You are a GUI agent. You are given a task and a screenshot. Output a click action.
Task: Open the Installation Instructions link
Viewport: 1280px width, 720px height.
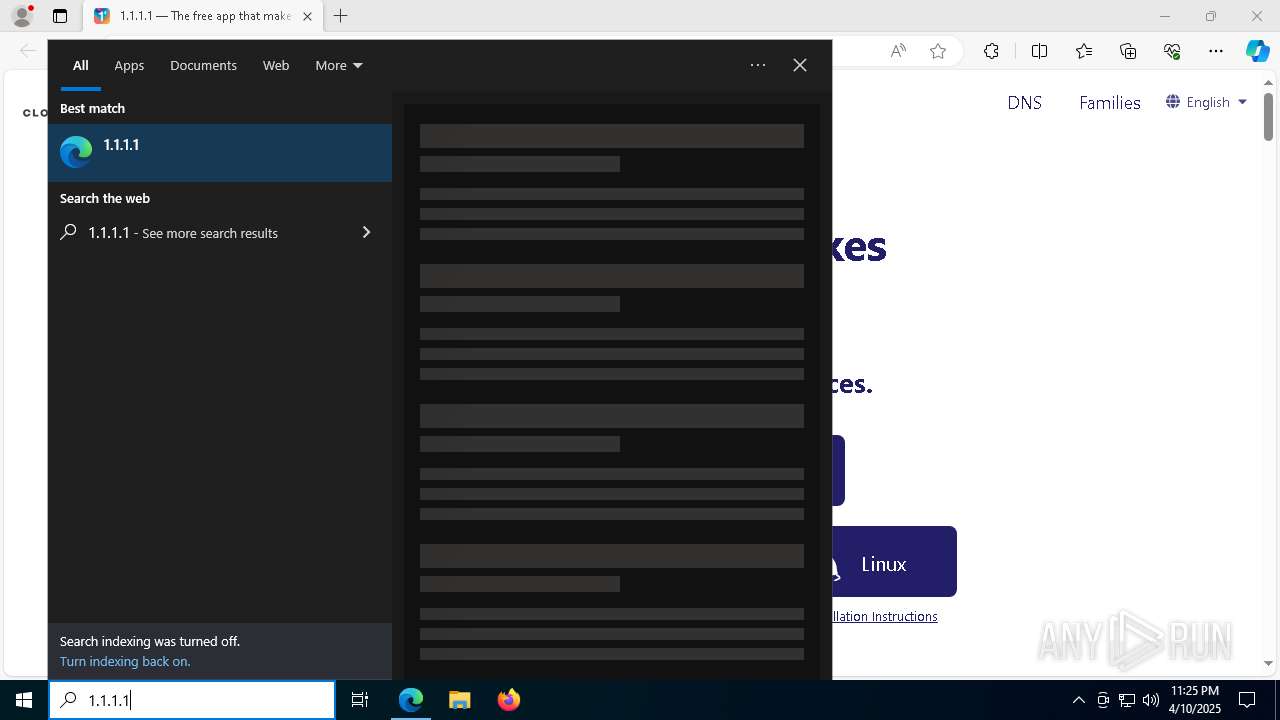pos(885,616)
